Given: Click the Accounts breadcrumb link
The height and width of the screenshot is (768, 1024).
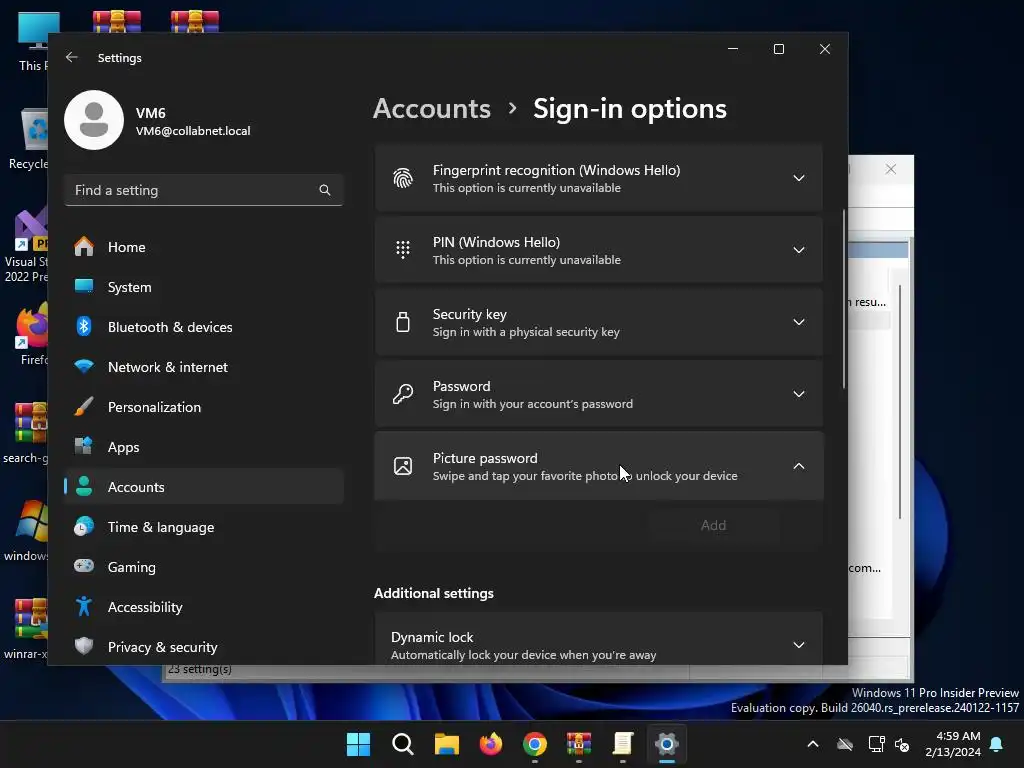Looking at the screenshot, I should 432,108.
